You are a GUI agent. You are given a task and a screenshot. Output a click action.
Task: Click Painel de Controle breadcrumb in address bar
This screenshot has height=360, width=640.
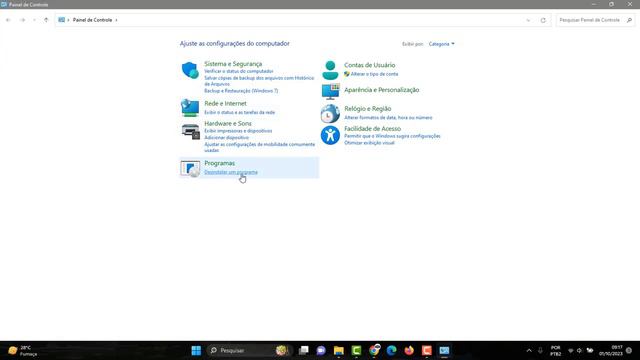click(x=92, y=20)
